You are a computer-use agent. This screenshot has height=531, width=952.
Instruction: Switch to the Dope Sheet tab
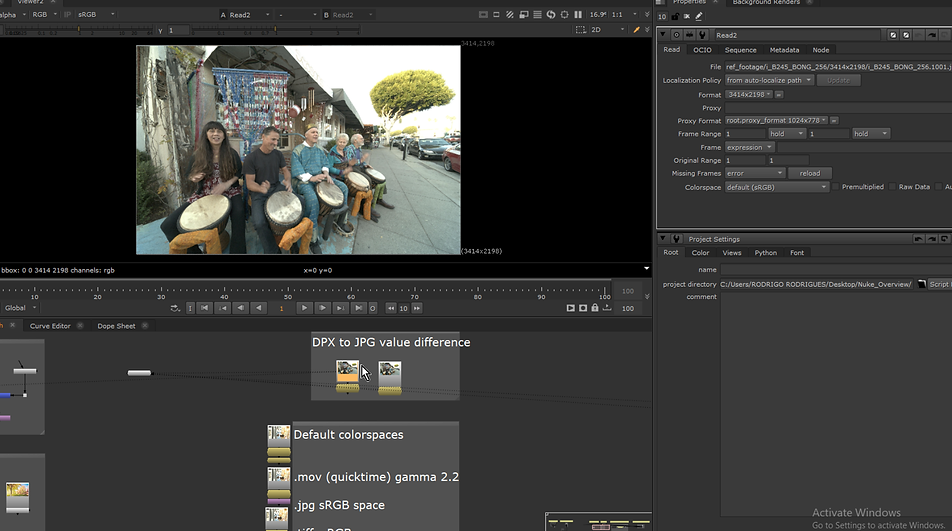[116, 326]
